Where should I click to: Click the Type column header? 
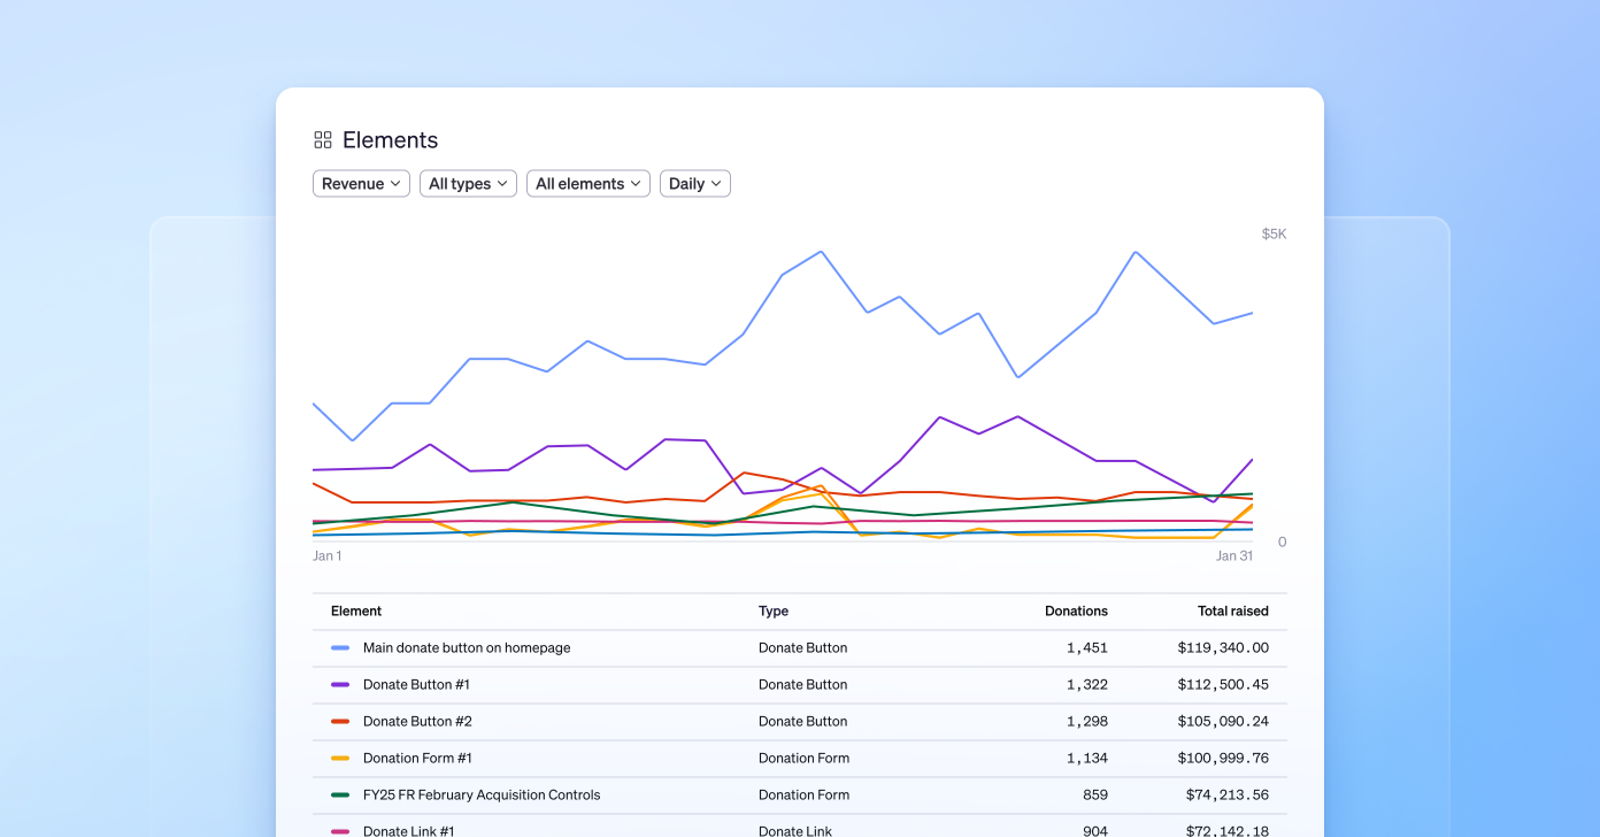click(x=773, y=611)
